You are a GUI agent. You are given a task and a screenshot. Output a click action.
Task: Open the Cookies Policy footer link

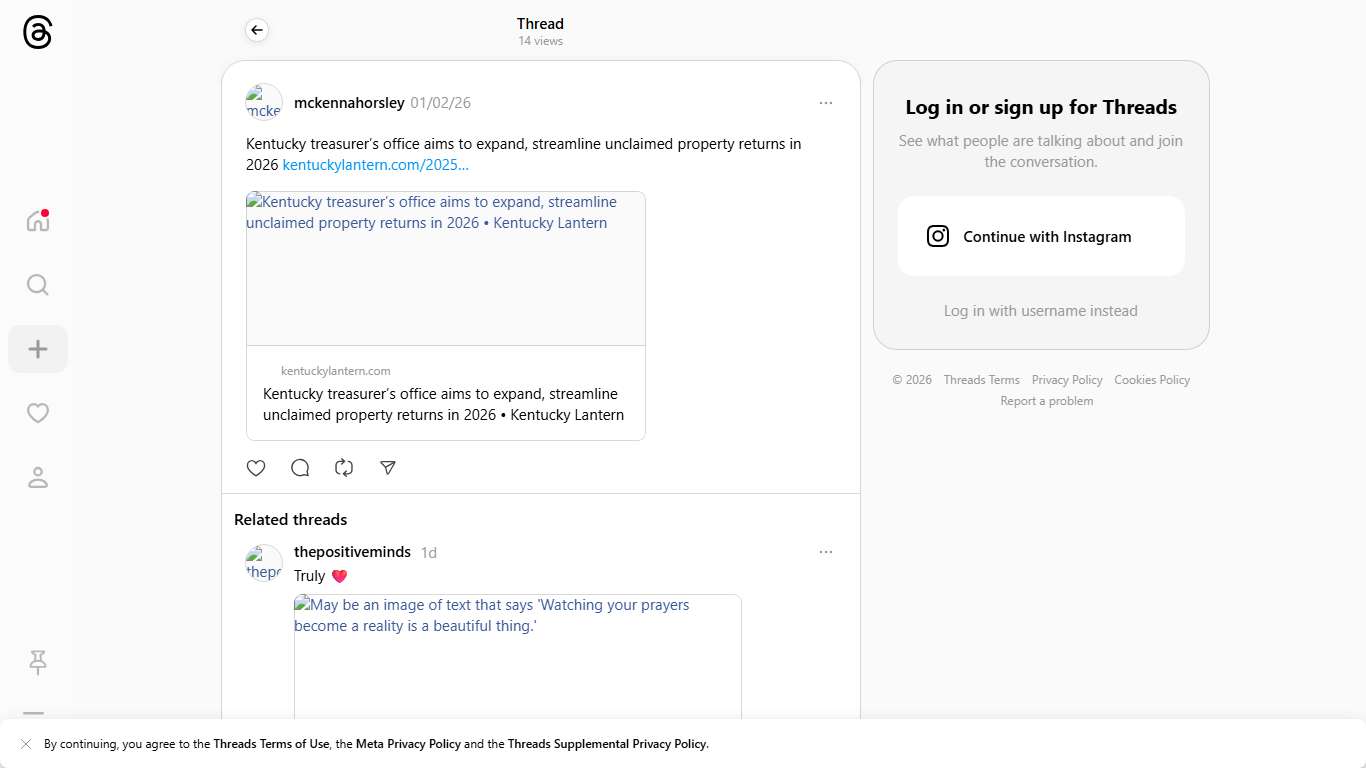click(1151, 380)
